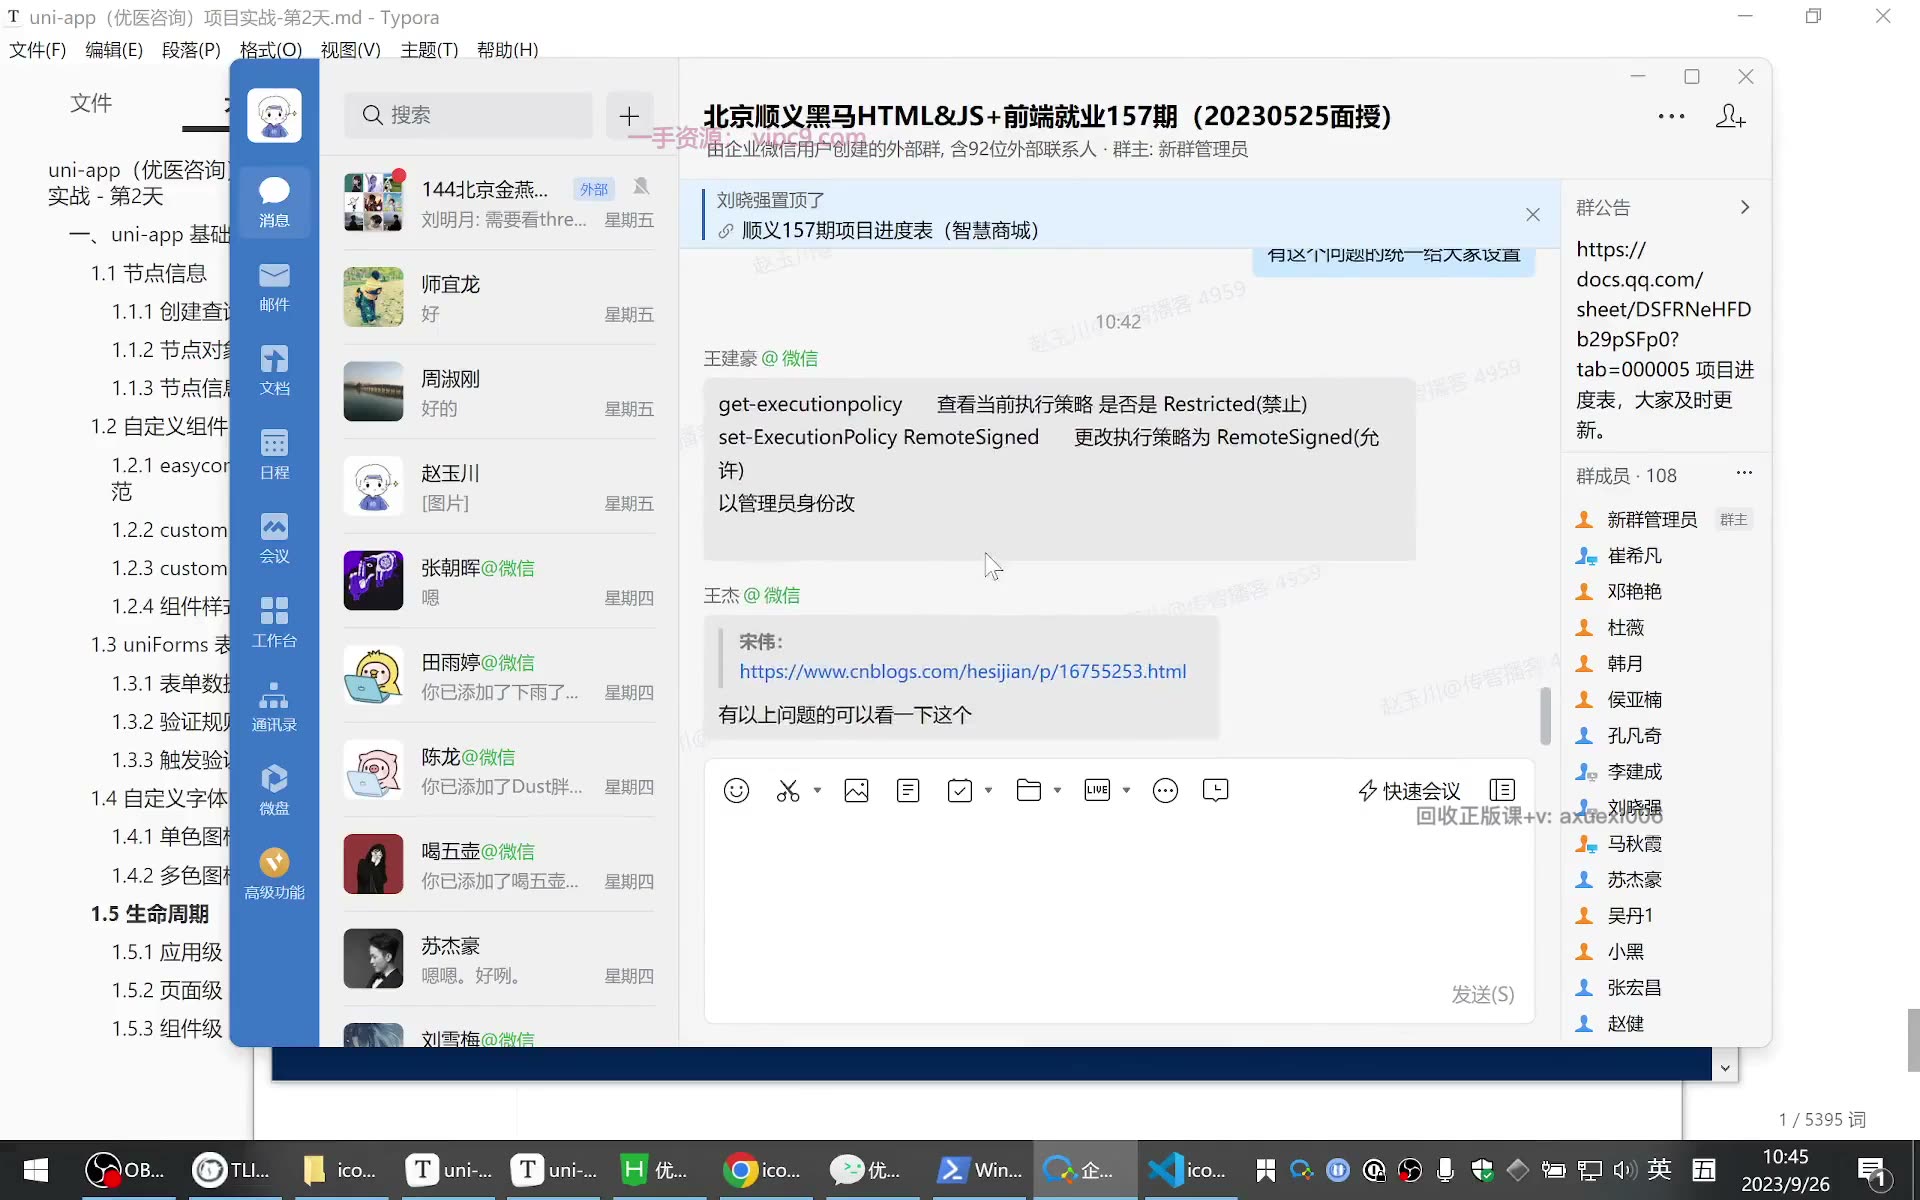Open the LIVE icon dropdown arrow
This screenshot has height=1200, width=1920.
click(x=1126, y=791)
